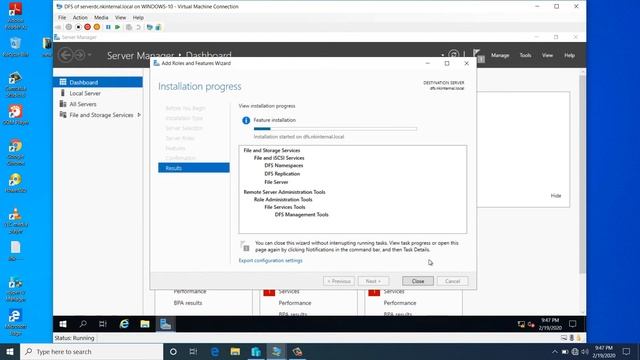Viewport: 640px width, 360px height.
Task: Click the Ctrl+Alt+Del toolbar icon in VM Connection
Action: point(58,27)
